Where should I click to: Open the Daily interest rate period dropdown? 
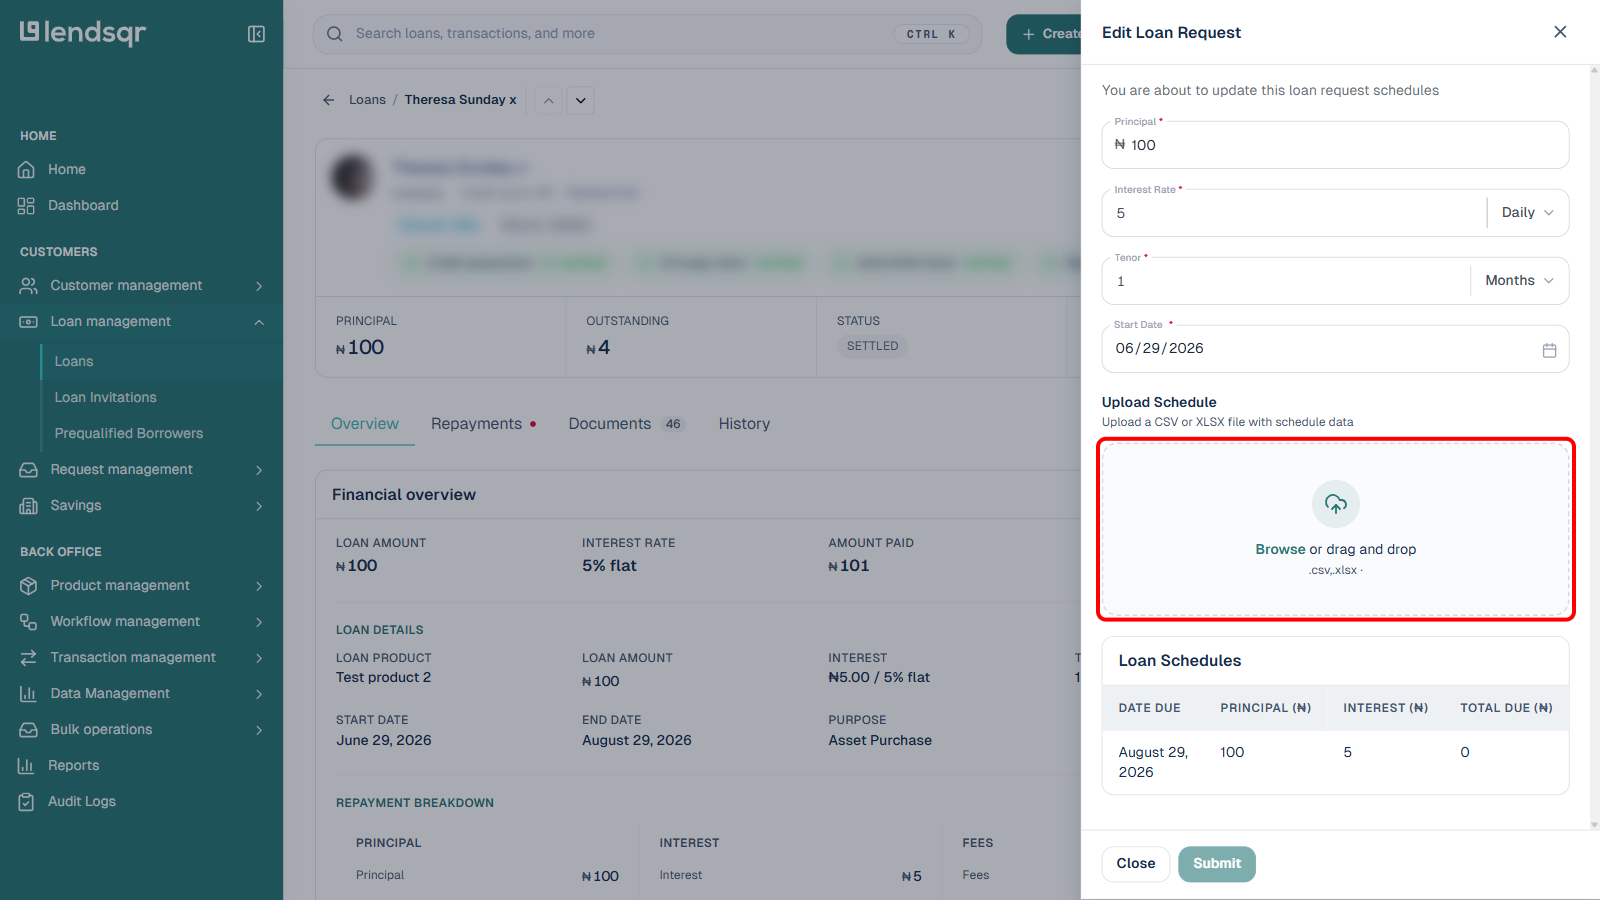tap(1527, 213)
